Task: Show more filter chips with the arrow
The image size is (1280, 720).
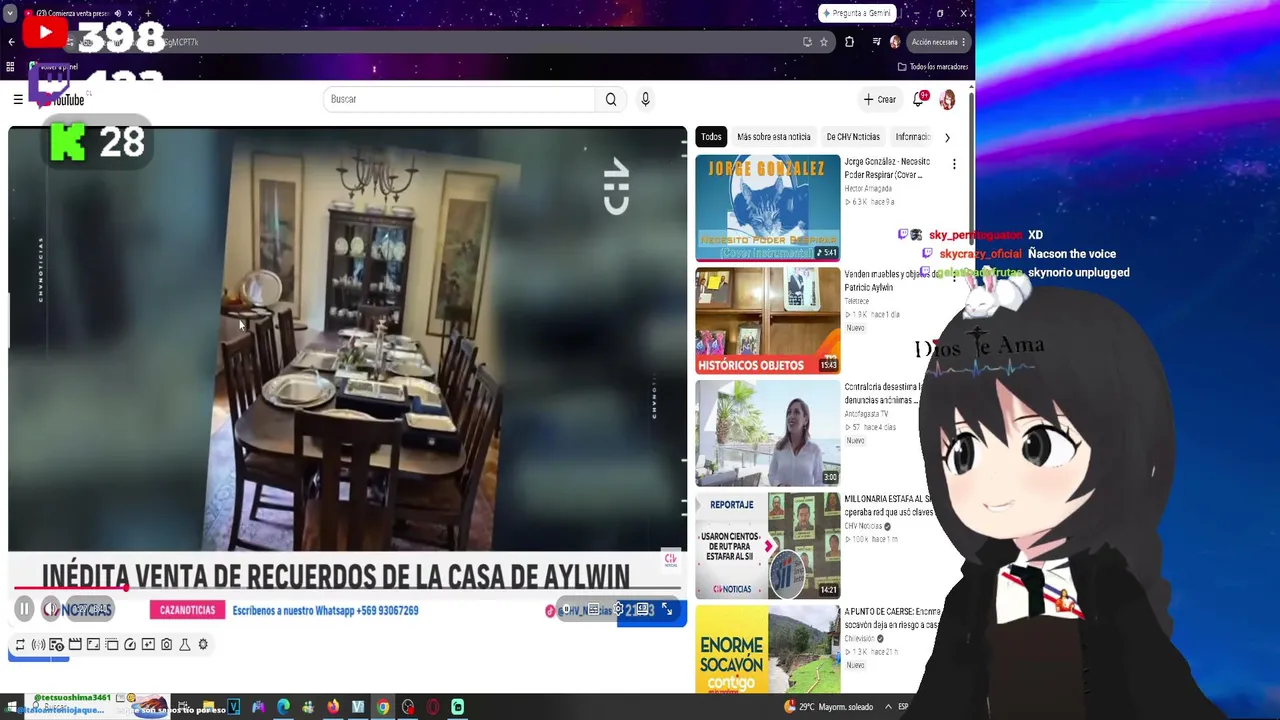Action: pyautogui.click(x=947, y=137)
